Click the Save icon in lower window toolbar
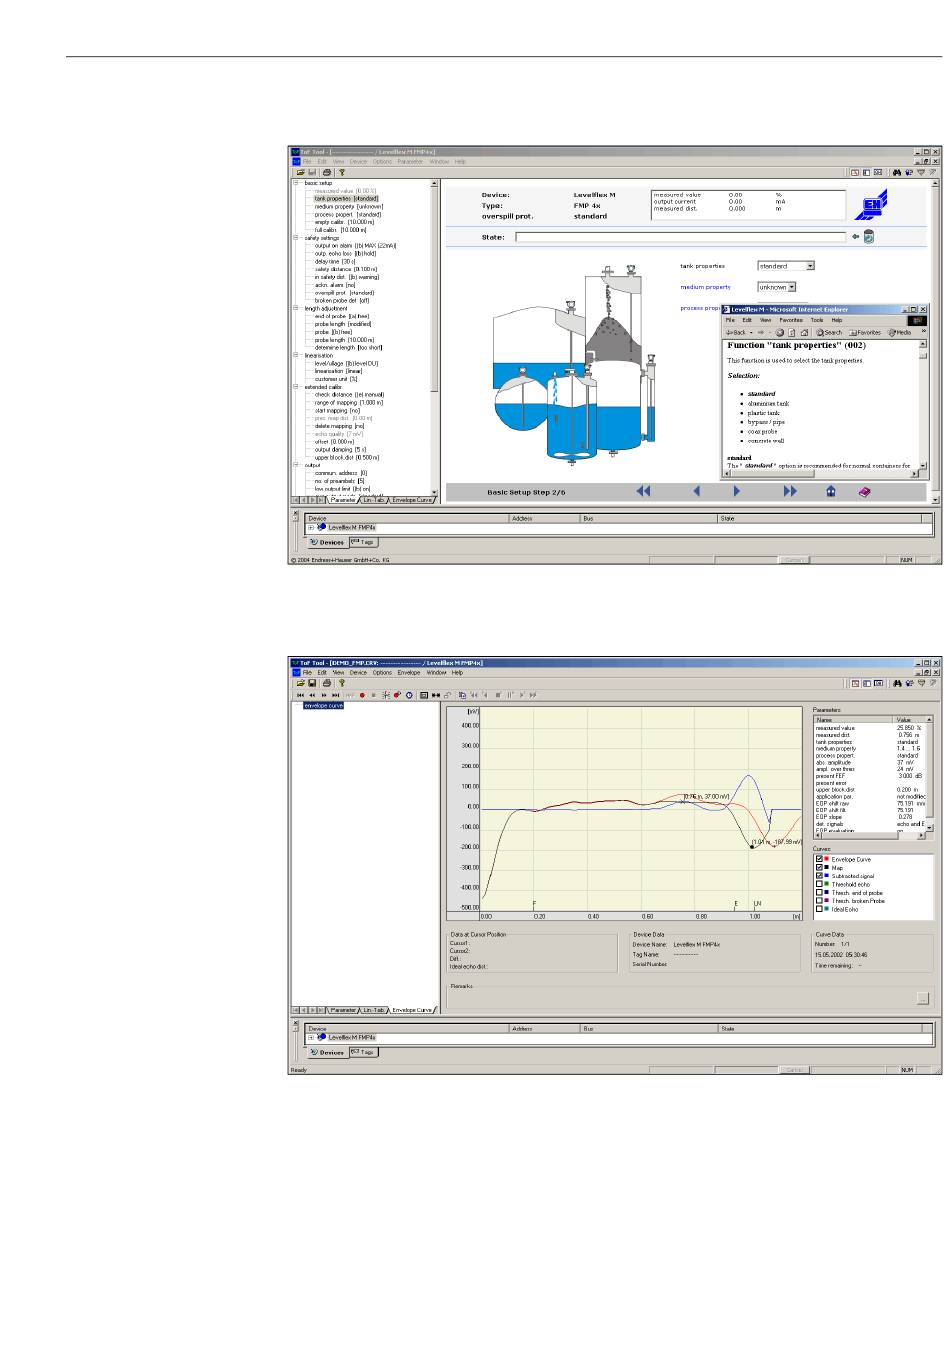Viewport: 950px width, 1370px height. point(312,683)
